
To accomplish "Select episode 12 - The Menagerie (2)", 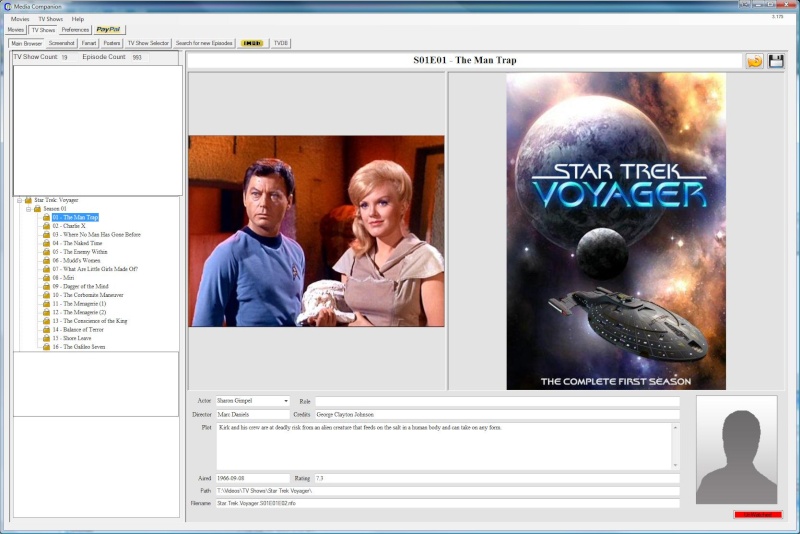I will [79, 312].
